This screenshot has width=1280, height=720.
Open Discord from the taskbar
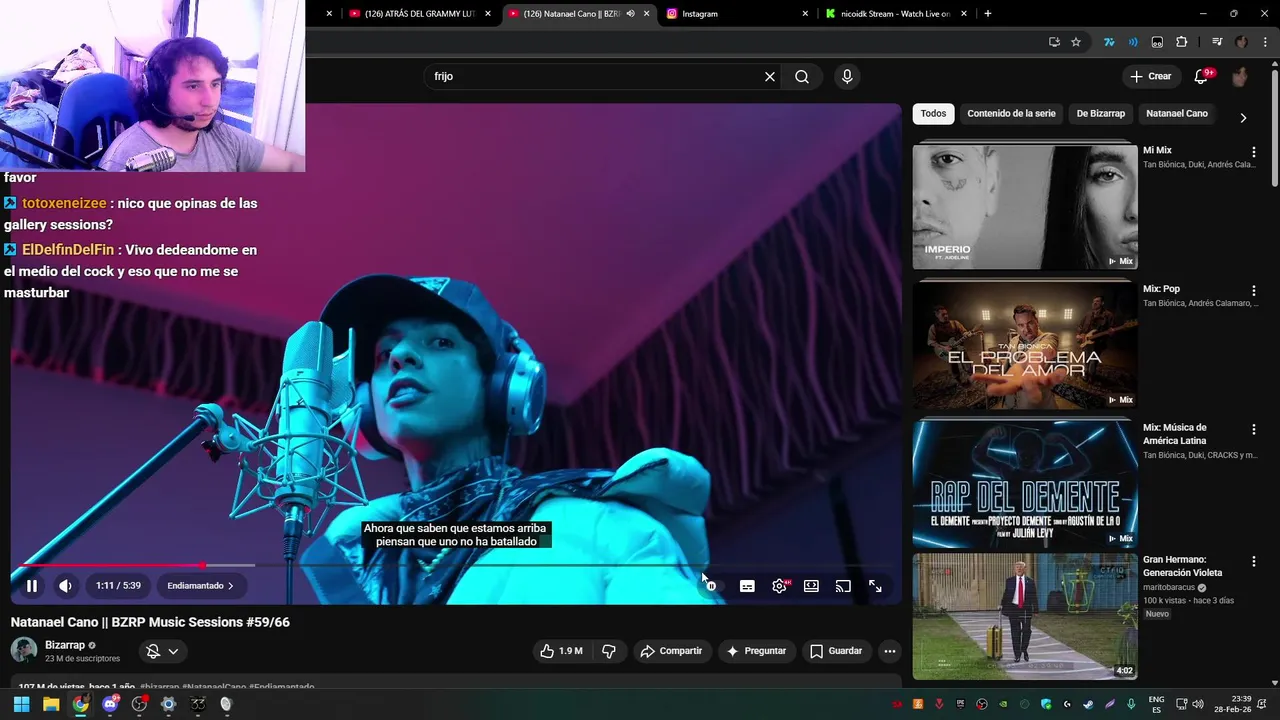[110, 704]
